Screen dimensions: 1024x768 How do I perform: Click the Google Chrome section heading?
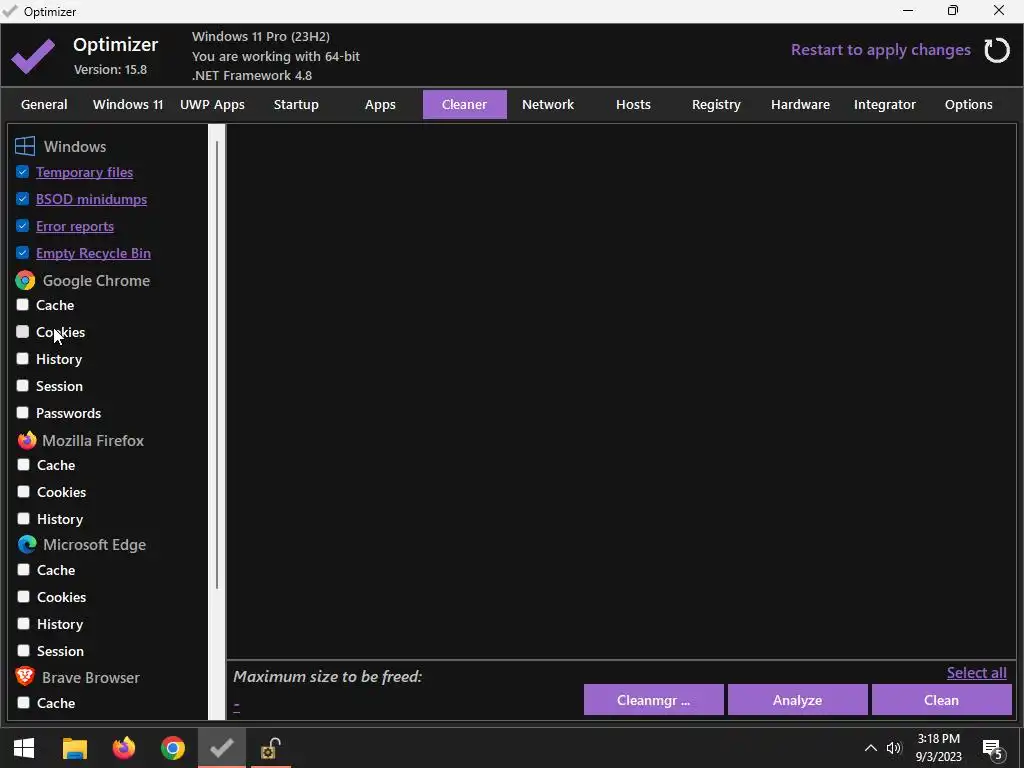click(x=96, y=280)
